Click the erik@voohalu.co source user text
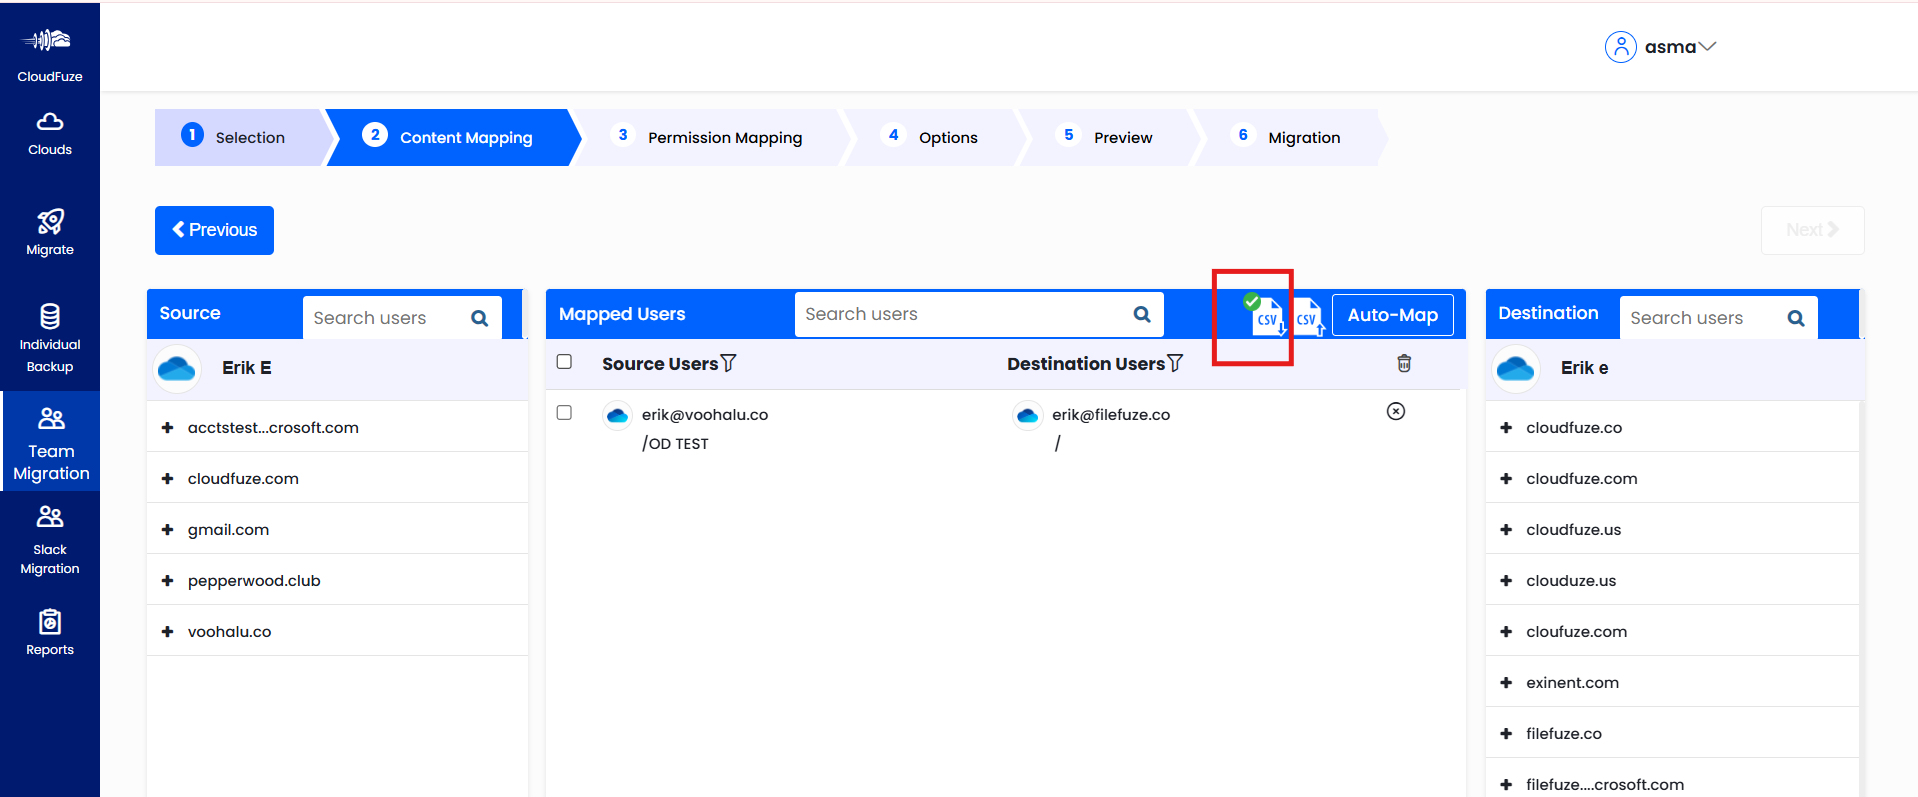This screenshot has width=1918, height=797. [x=705, y=415]
